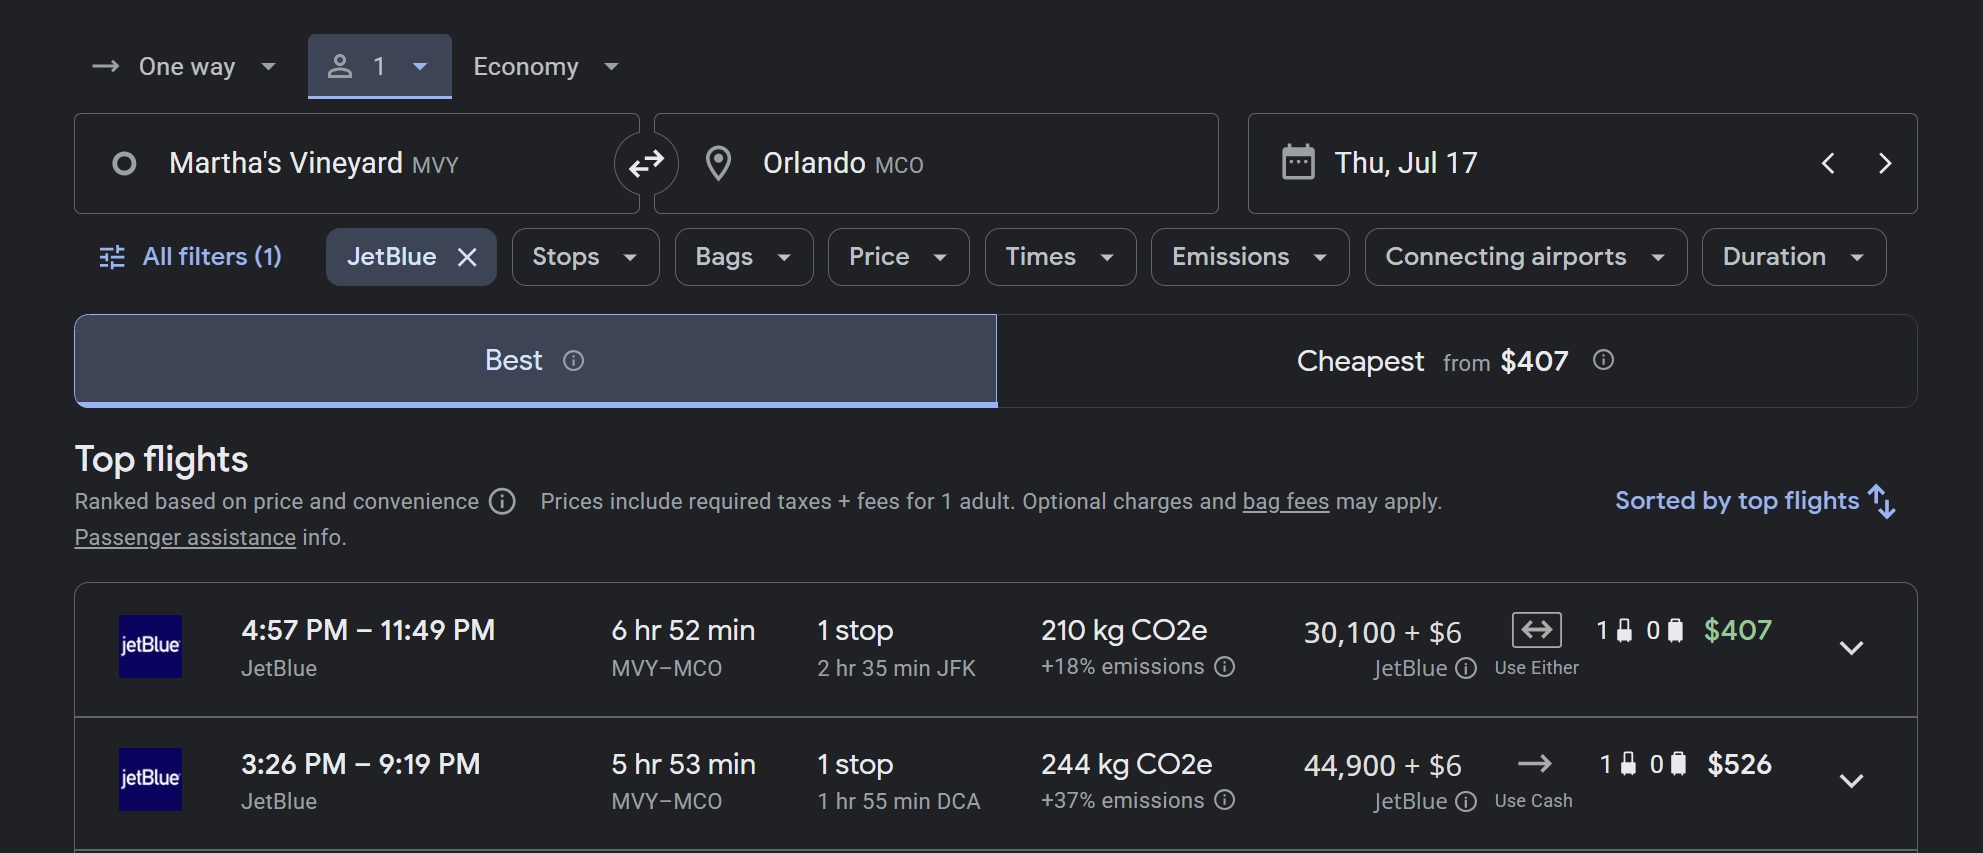Viewport: 1983px width, 853px height.
Task: Go to next departure date
Action: [x=1885, y=163]
